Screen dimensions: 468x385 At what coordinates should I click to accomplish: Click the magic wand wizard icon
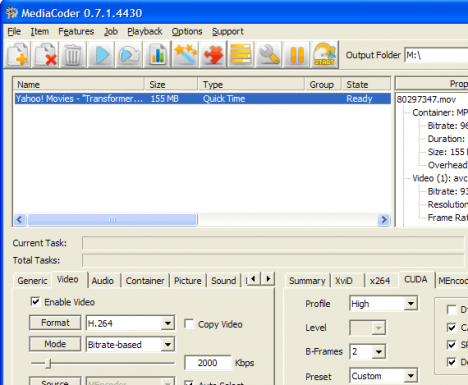click(x=186, y=55)
